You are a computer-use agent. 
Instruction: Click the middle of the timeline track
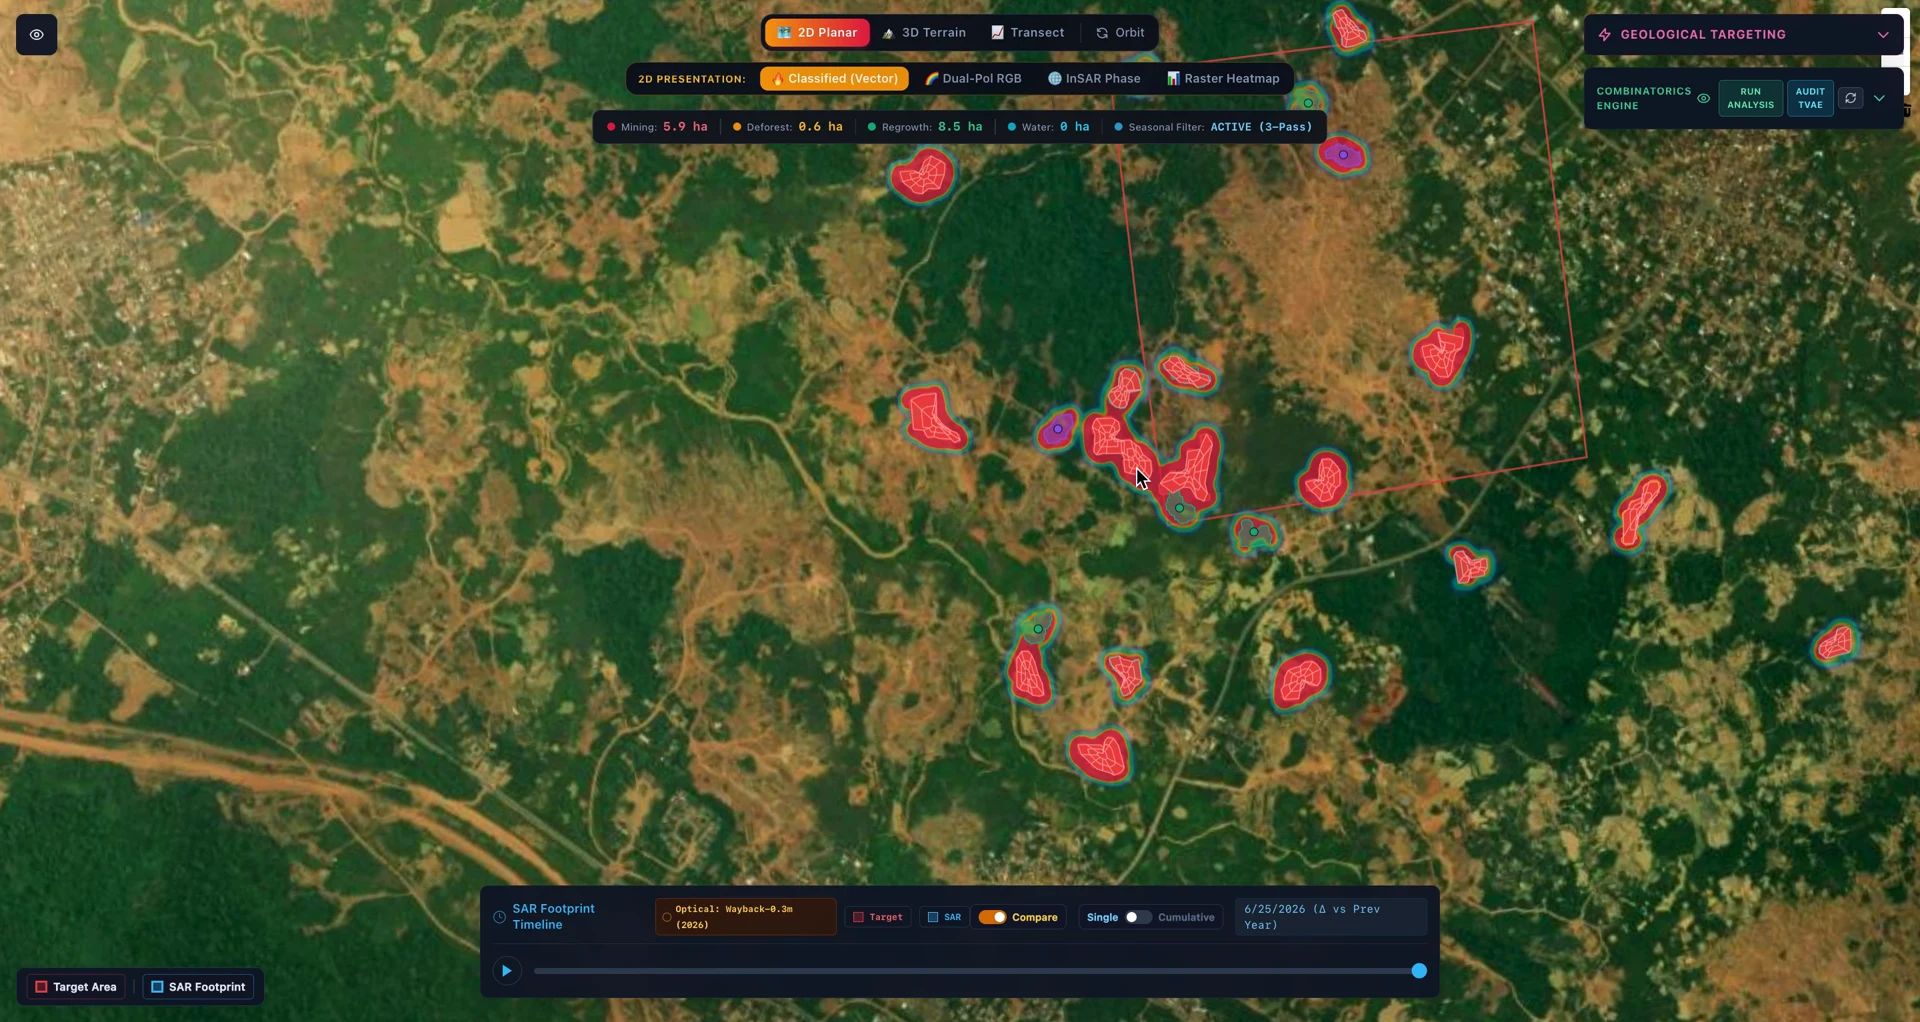point(976,971)
